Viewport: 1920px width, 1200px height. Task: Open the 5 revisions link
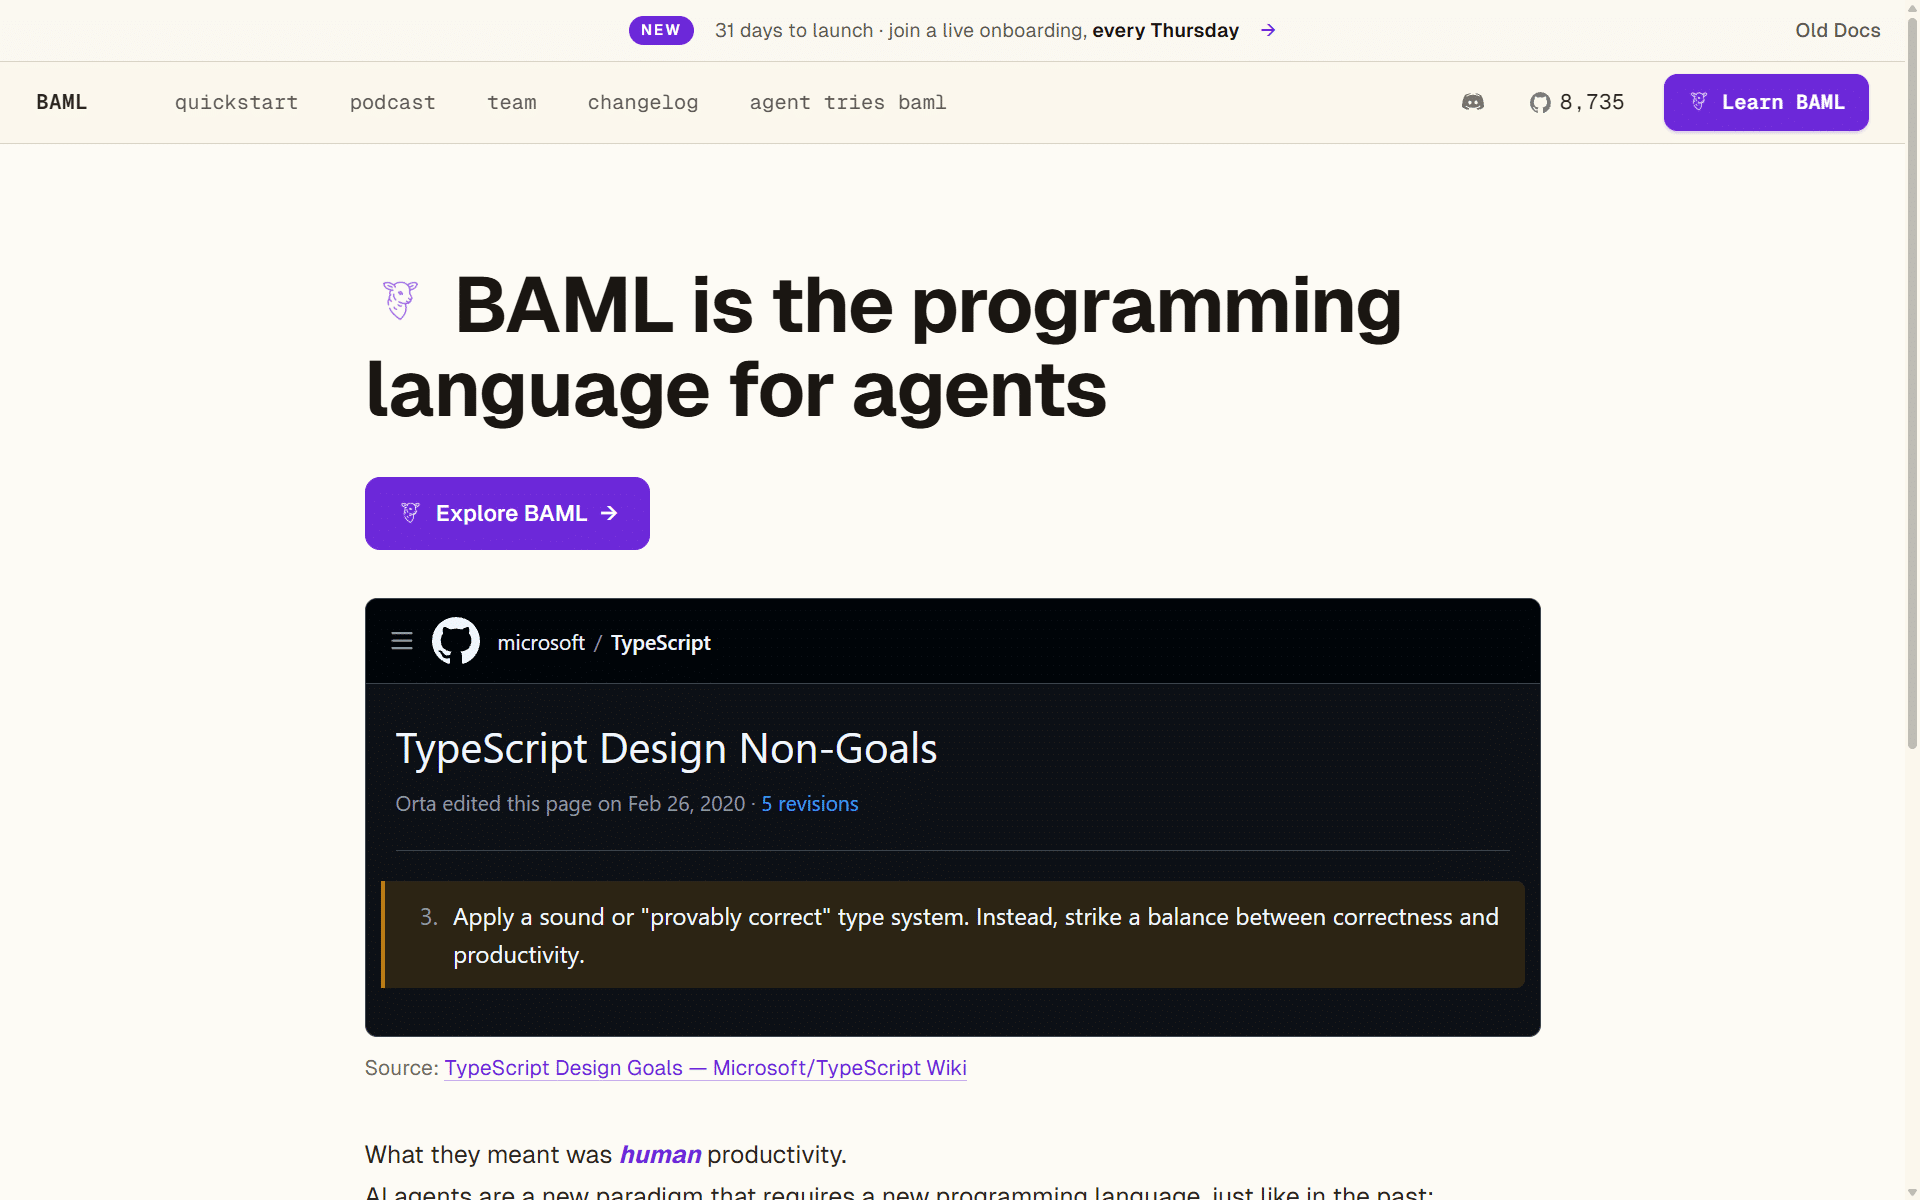[810, 804]
